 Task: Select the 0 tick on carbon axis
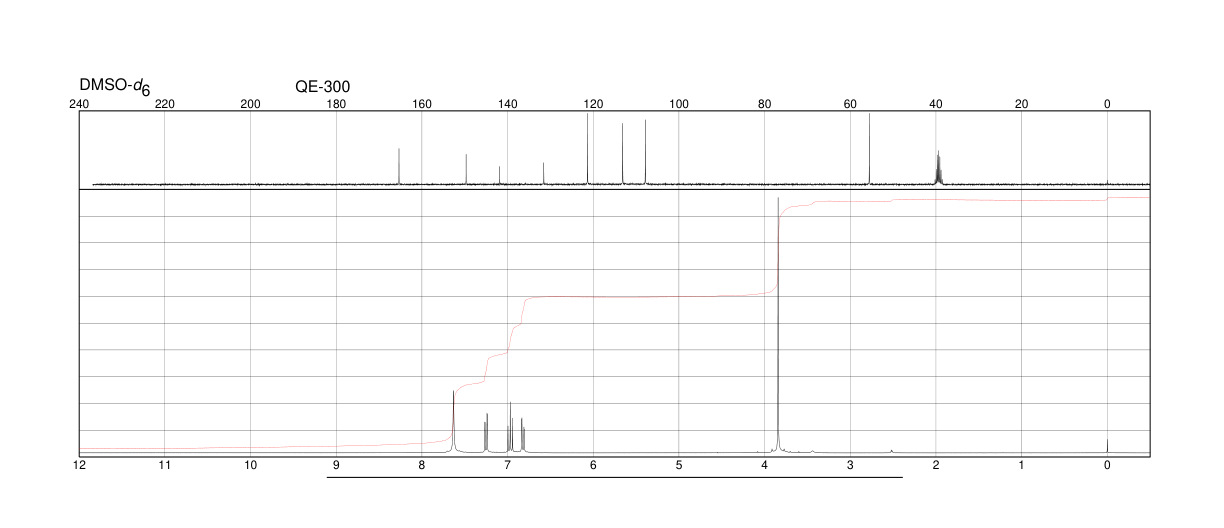click(1107, 104)
